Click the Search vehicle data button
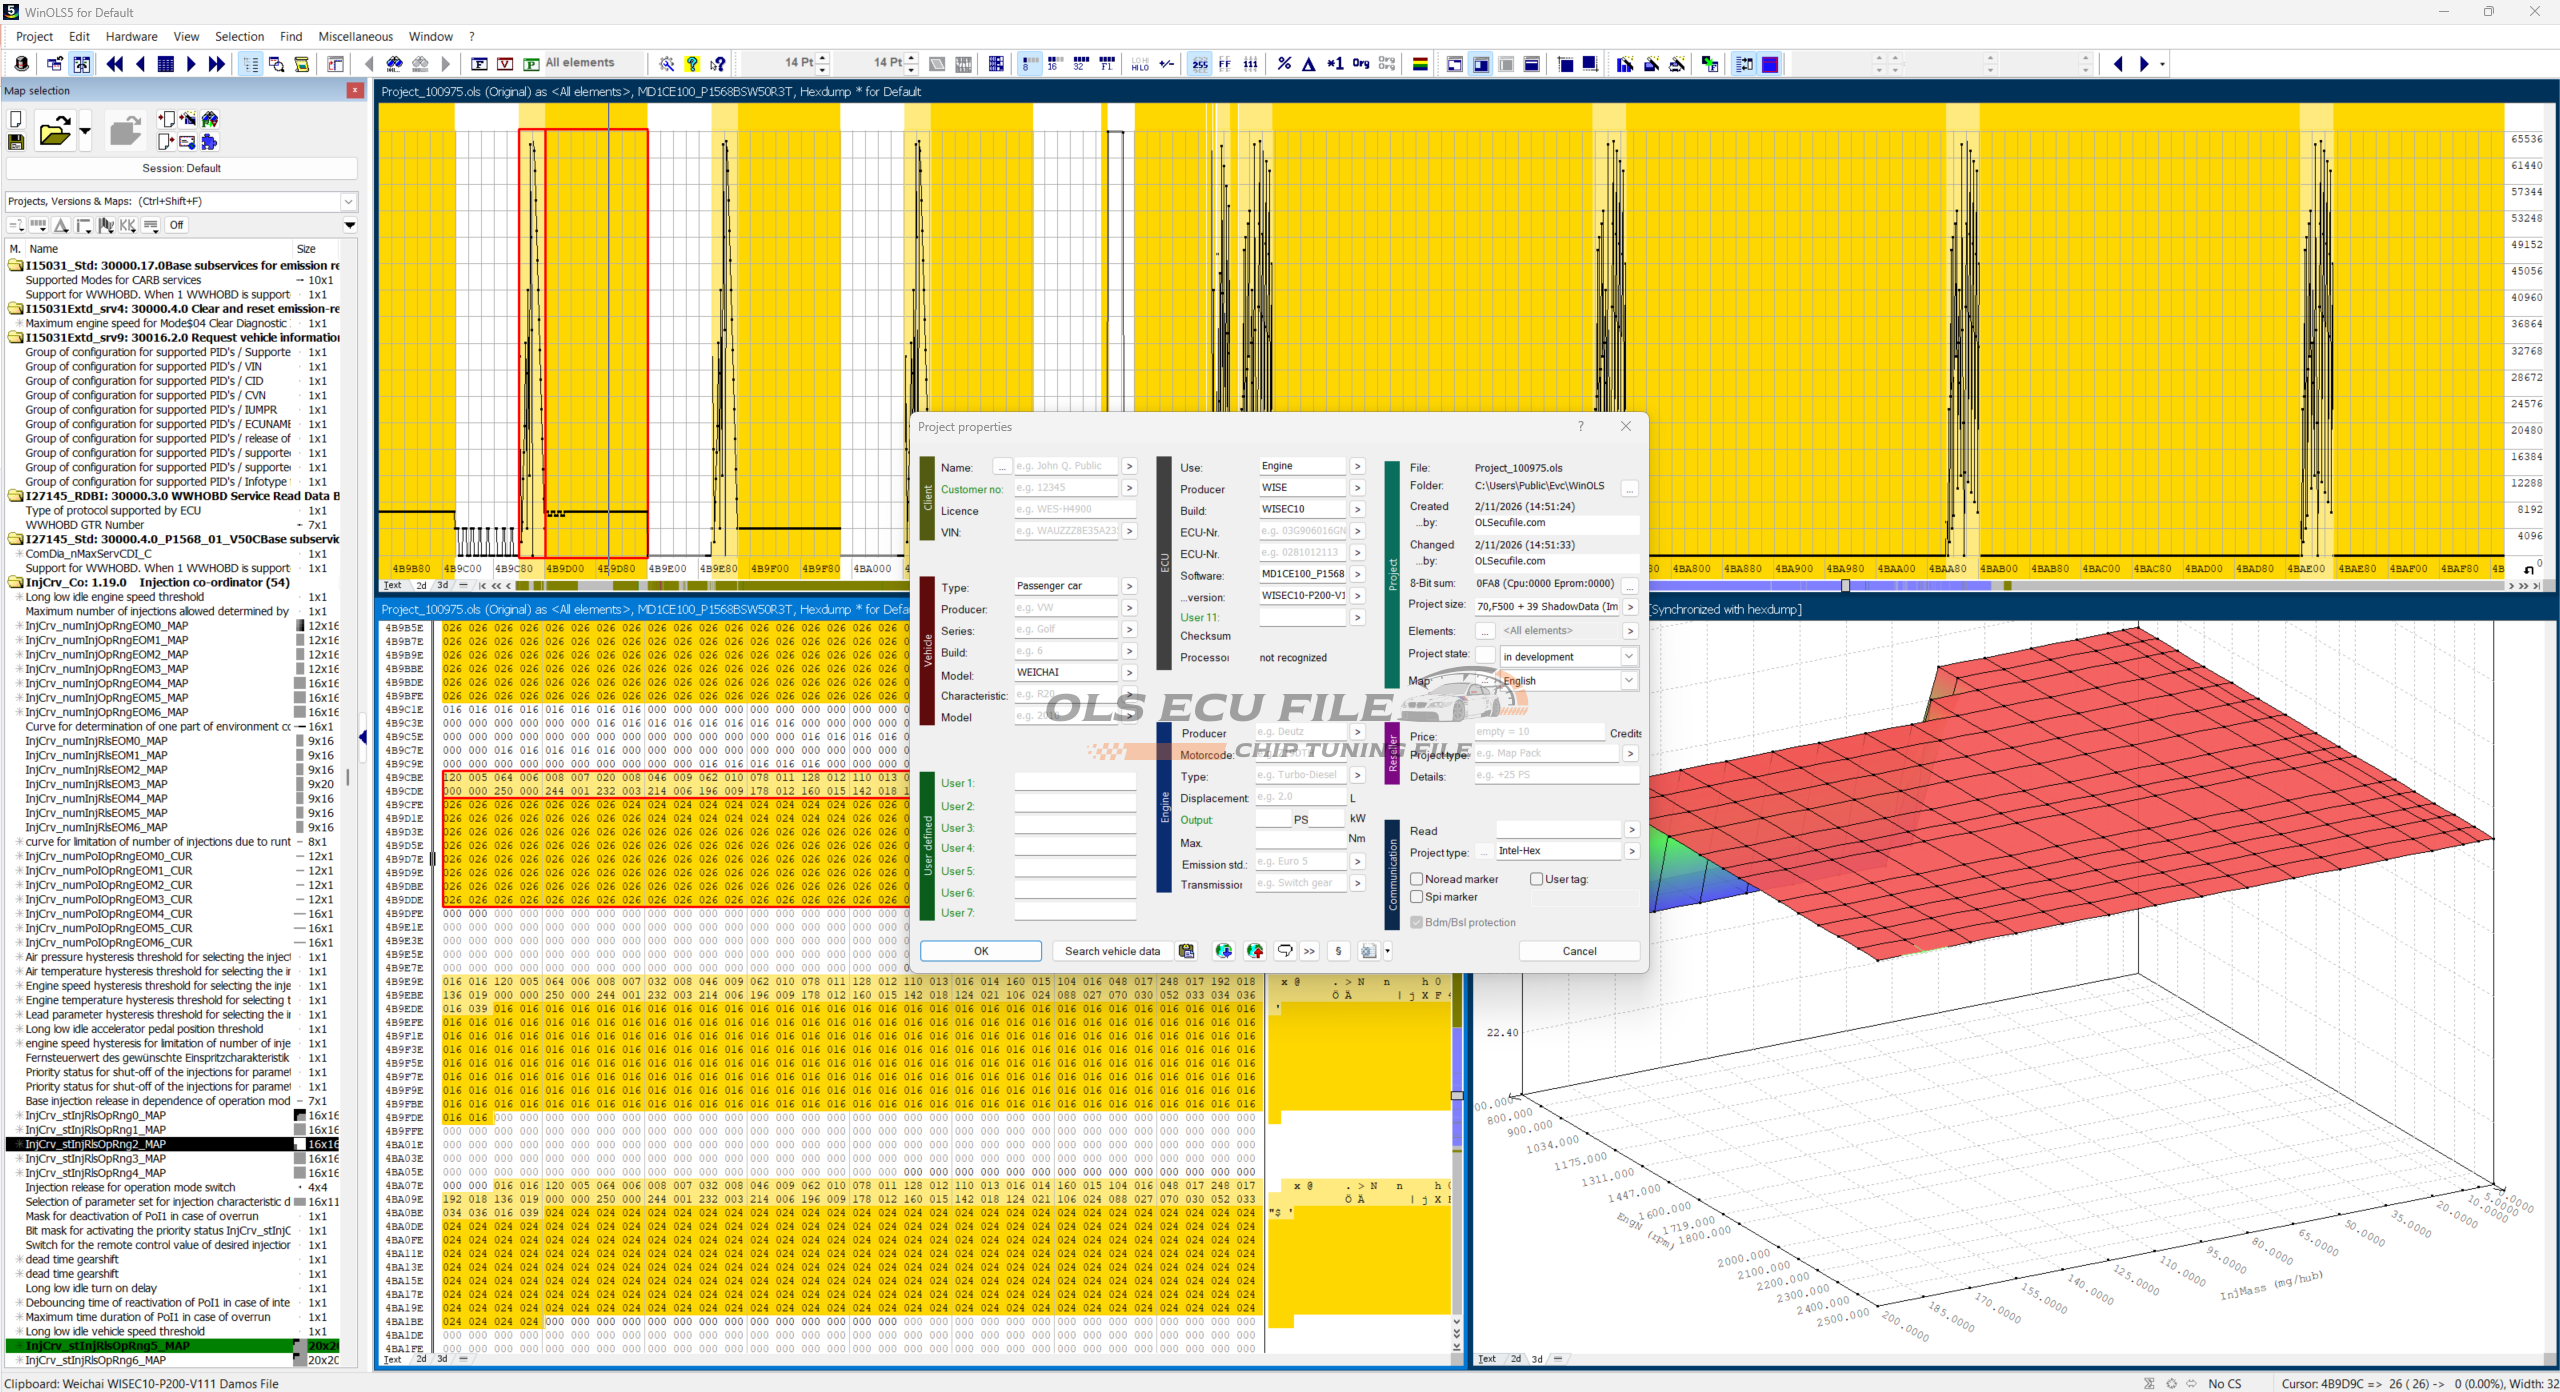Image resolution: width=2560 pixels, height=1392 pixels. (1112, 951)
